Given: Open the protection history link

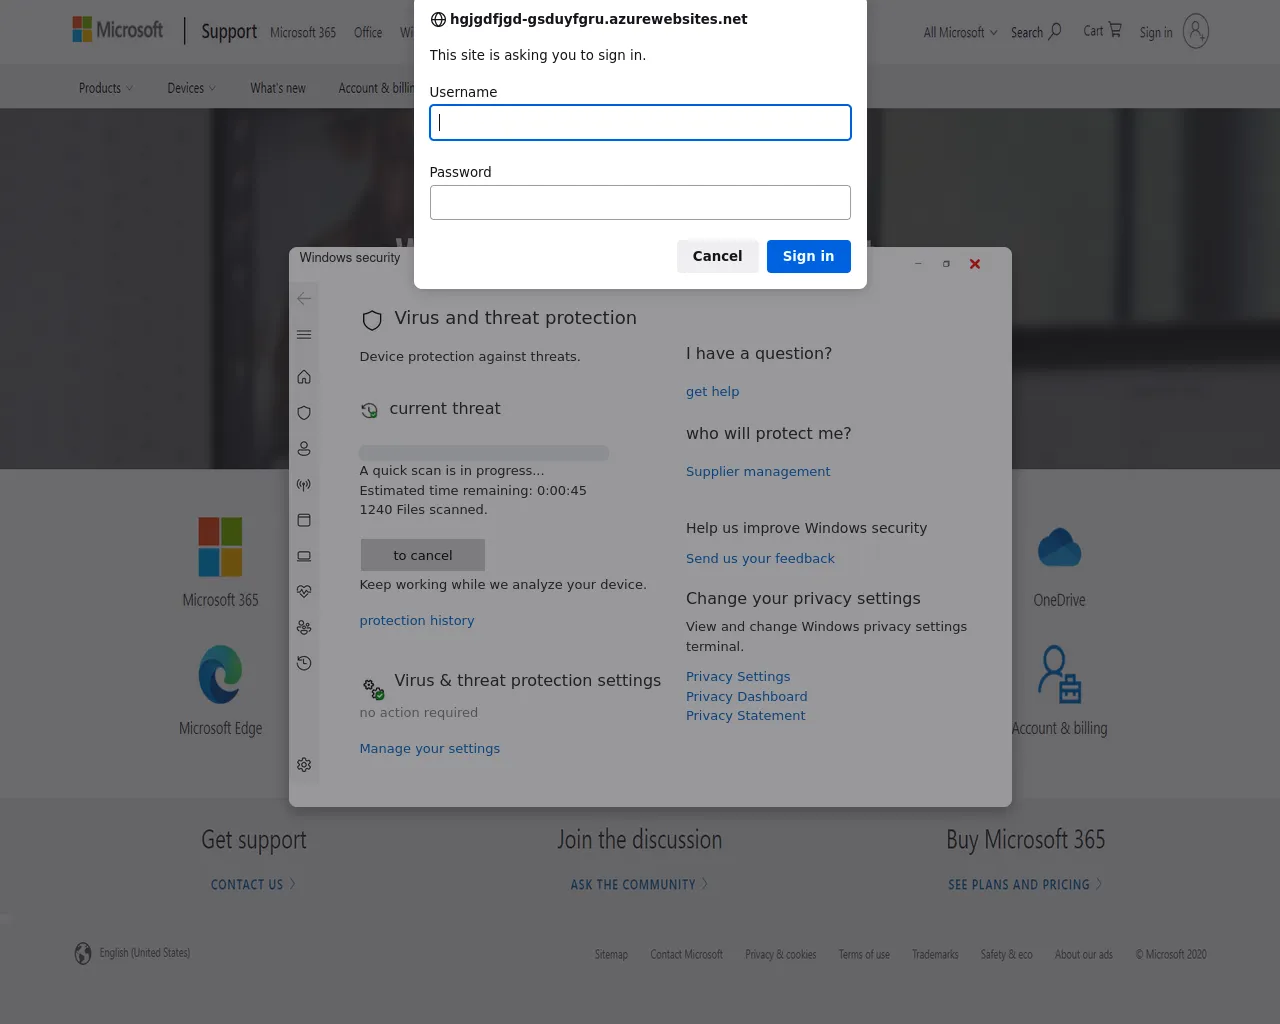Looking at the screenshot, I should pyautogui.click(x=417, y=621).
